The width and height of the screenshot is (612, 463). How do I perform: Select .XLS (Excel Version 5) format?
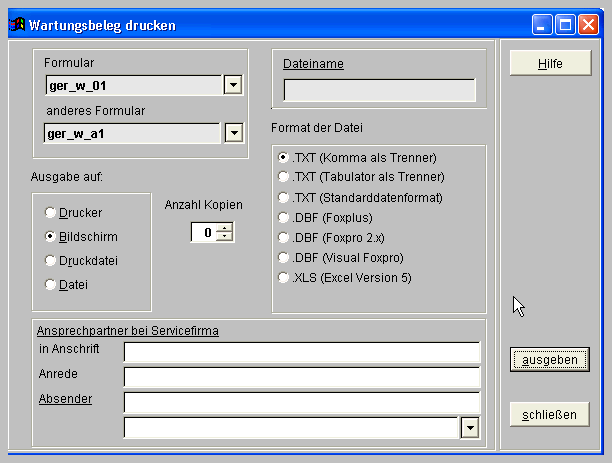[x=284, y=277]
